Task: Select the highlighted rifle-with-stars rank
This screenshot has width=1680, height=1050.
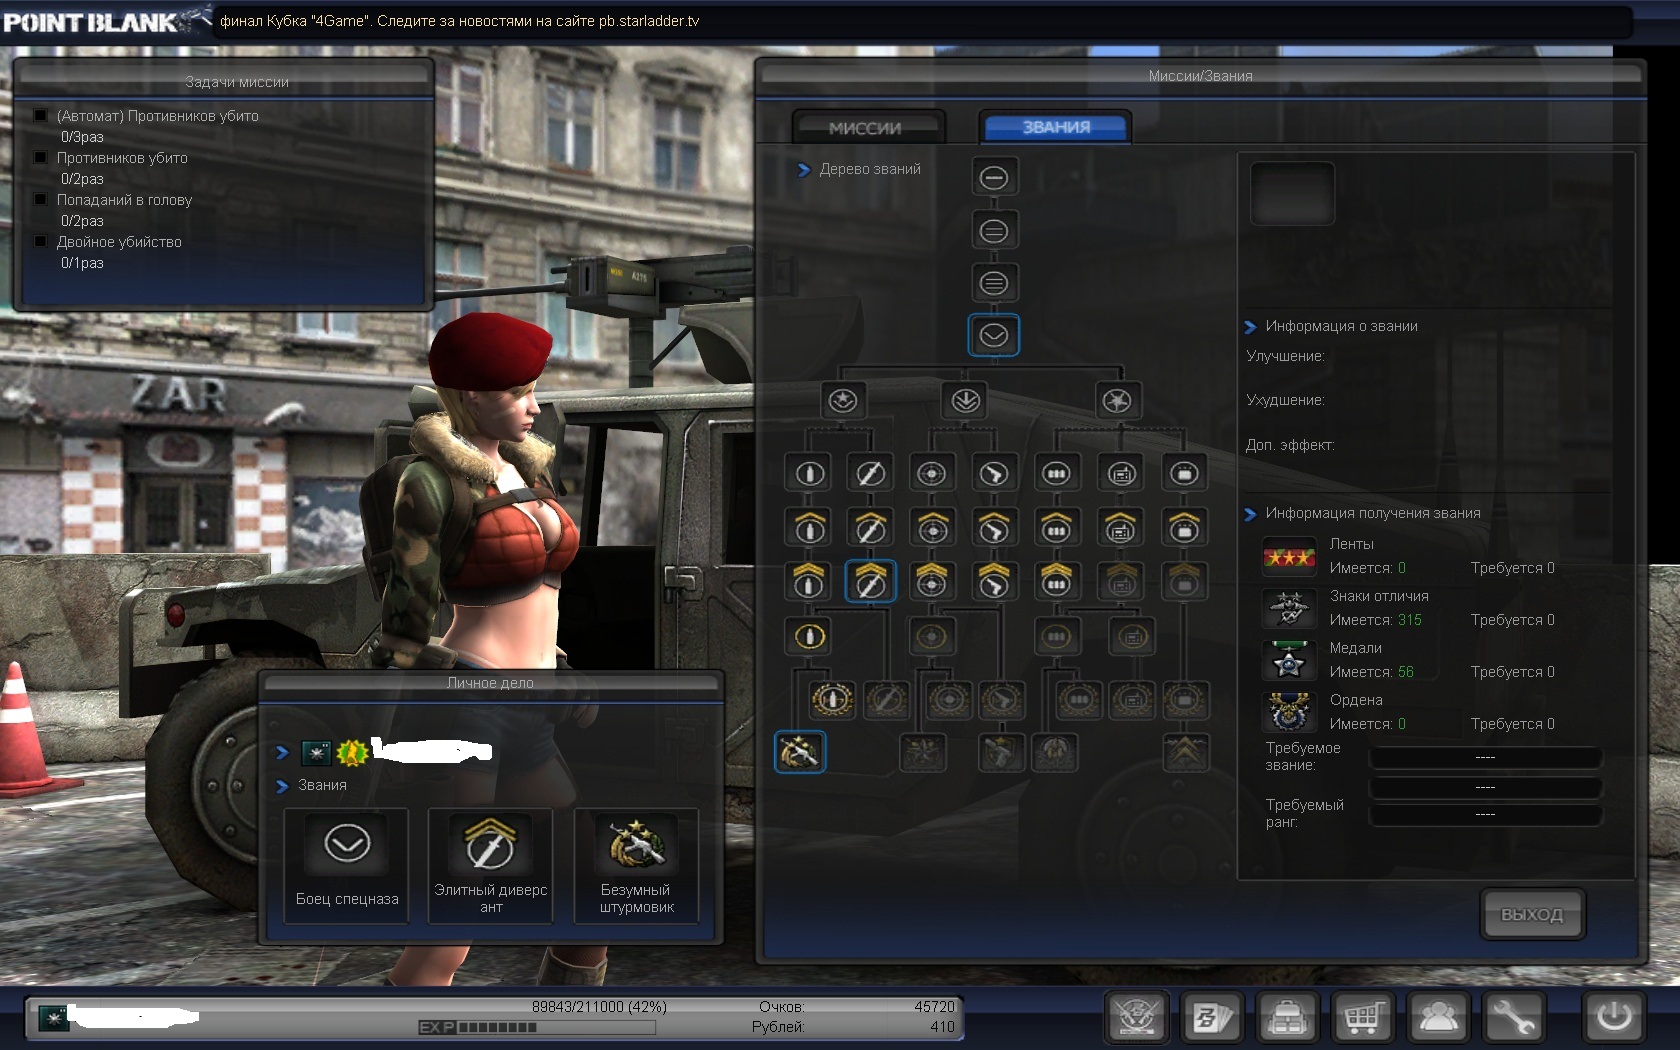Action: coord(800,752)
